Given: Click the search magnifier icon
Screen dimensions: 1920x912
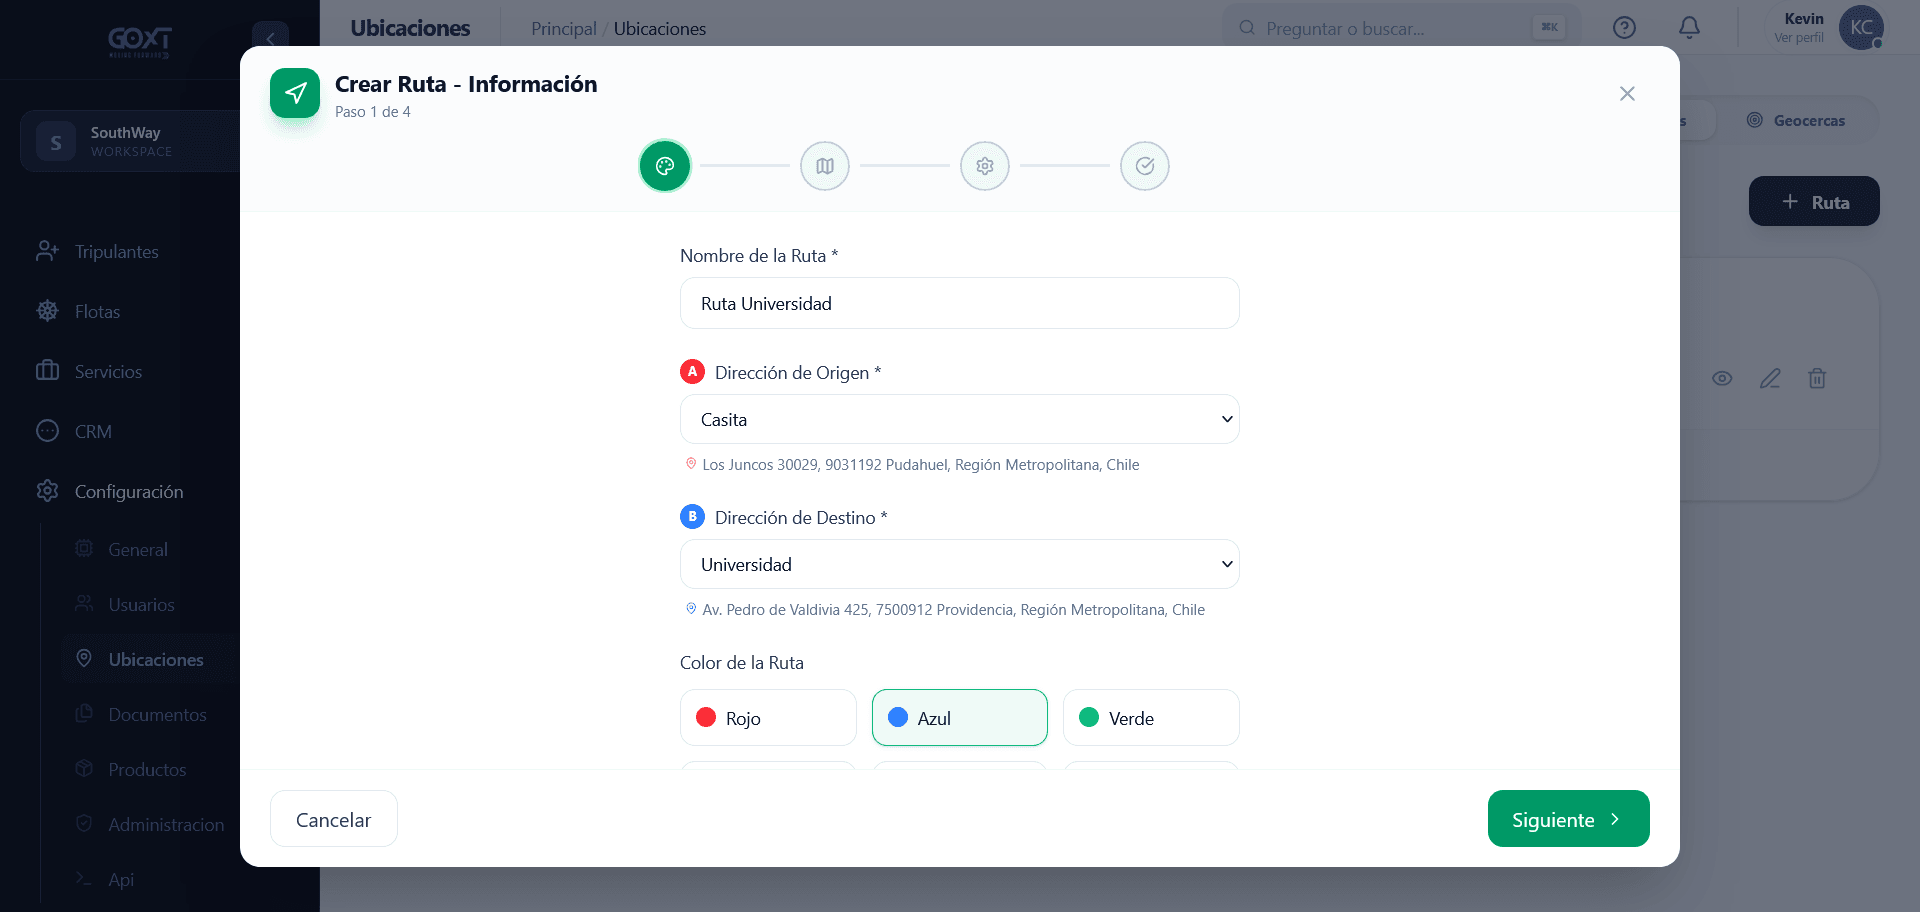Looking at the screenshot, I should (x=1247, y=28).
